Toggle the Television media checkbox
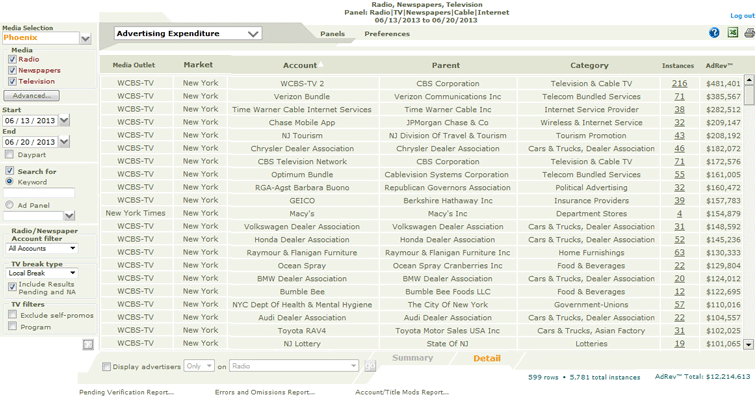756x398 pixels. pyautogui.click(x=13, y=82)
